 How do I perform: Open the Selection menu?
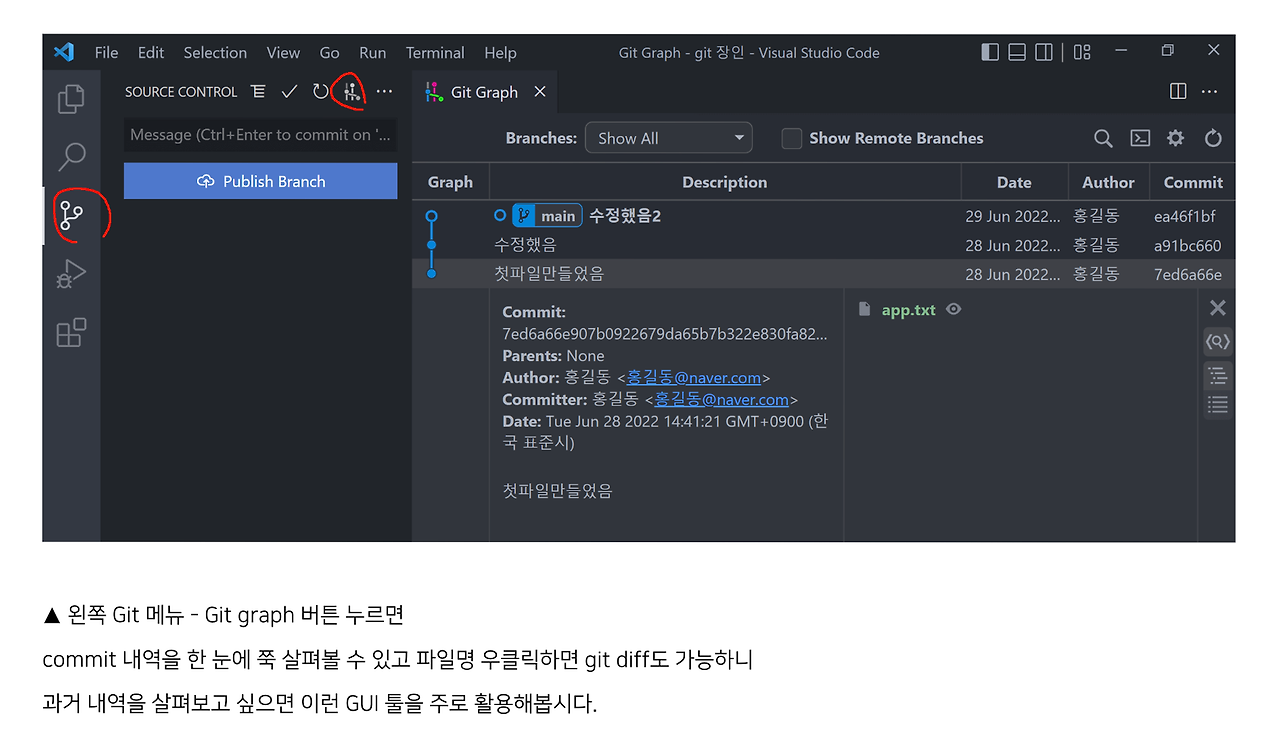click(x=215, y=52)
